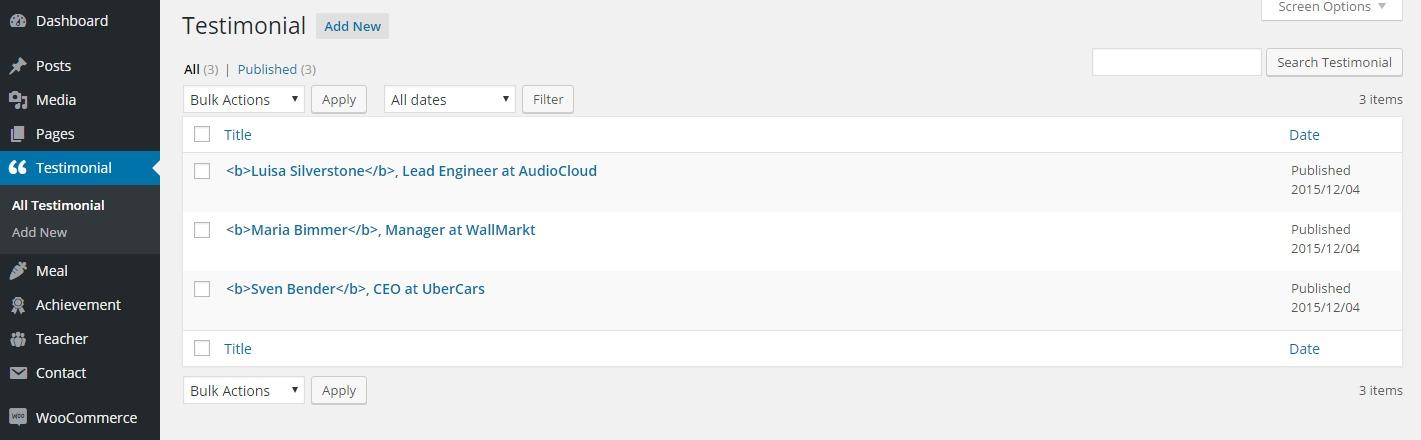This screenshot has height=440, width=1421.
Task: Click the Teacher group icon
Action: click(18, 339)
